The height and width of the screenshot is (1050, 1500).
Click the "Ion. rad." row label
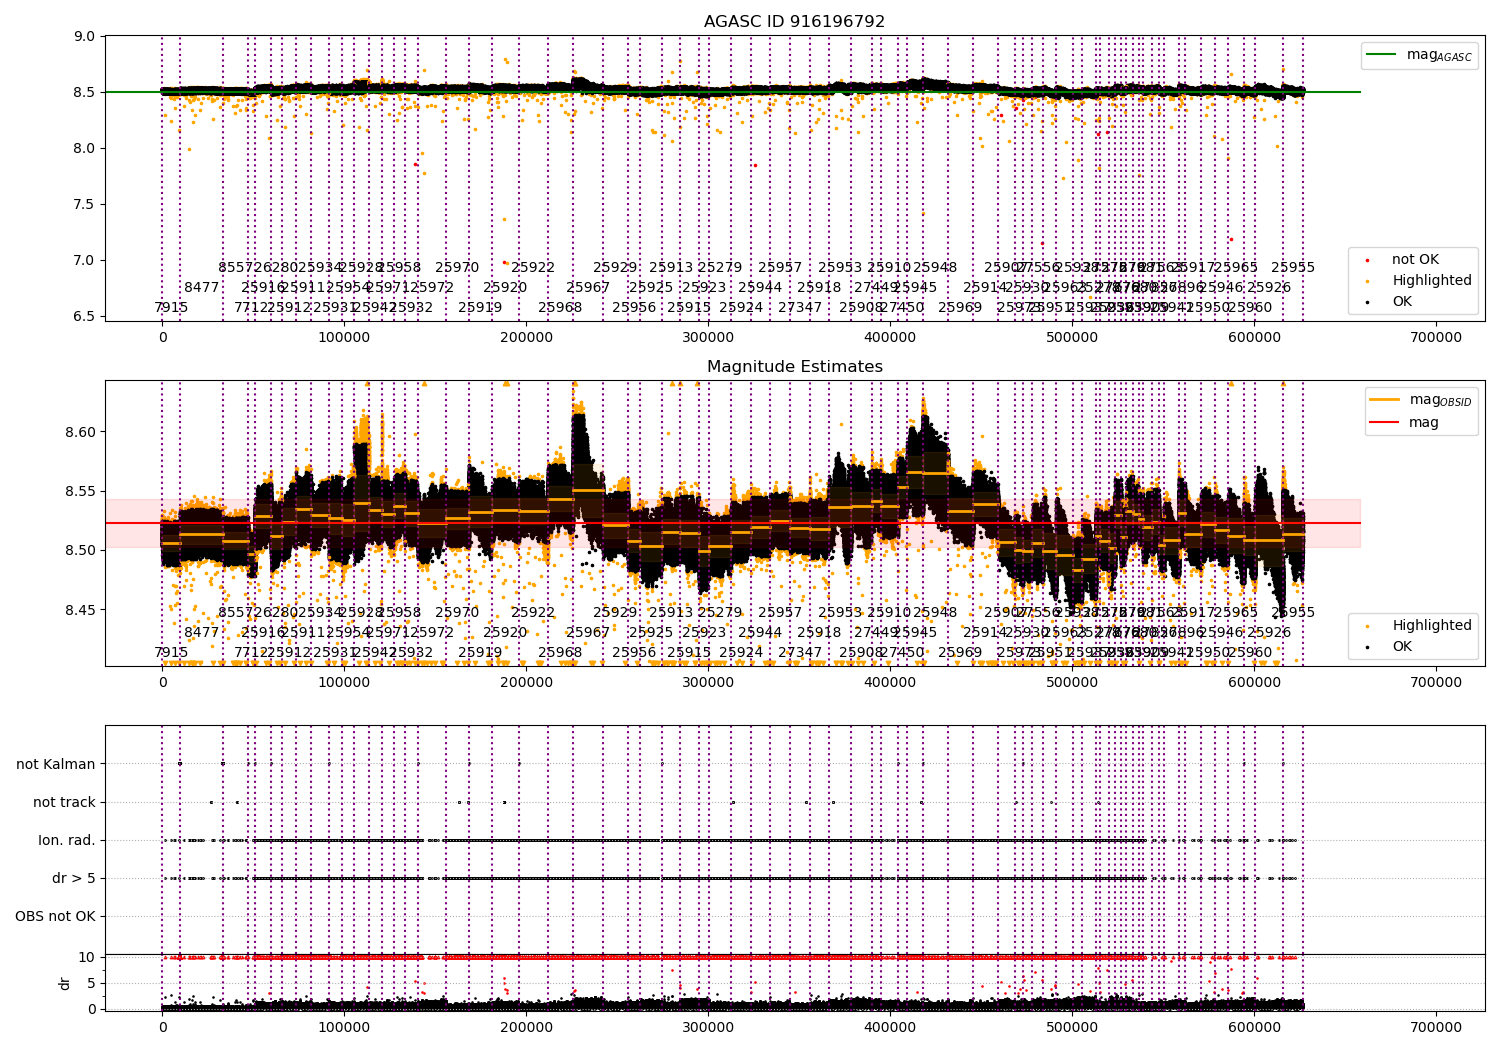click(67, 840)
